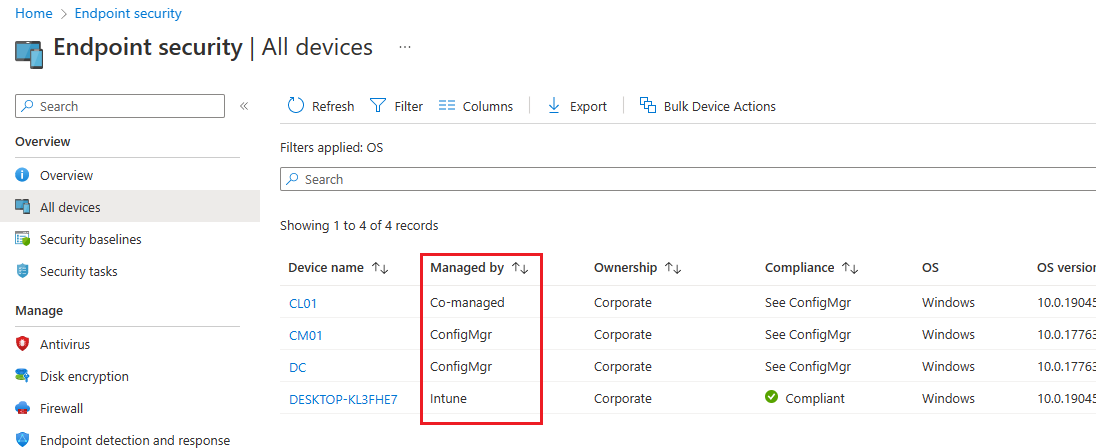Open device DC
The image size is (1096, 448).
coord(297,367)
